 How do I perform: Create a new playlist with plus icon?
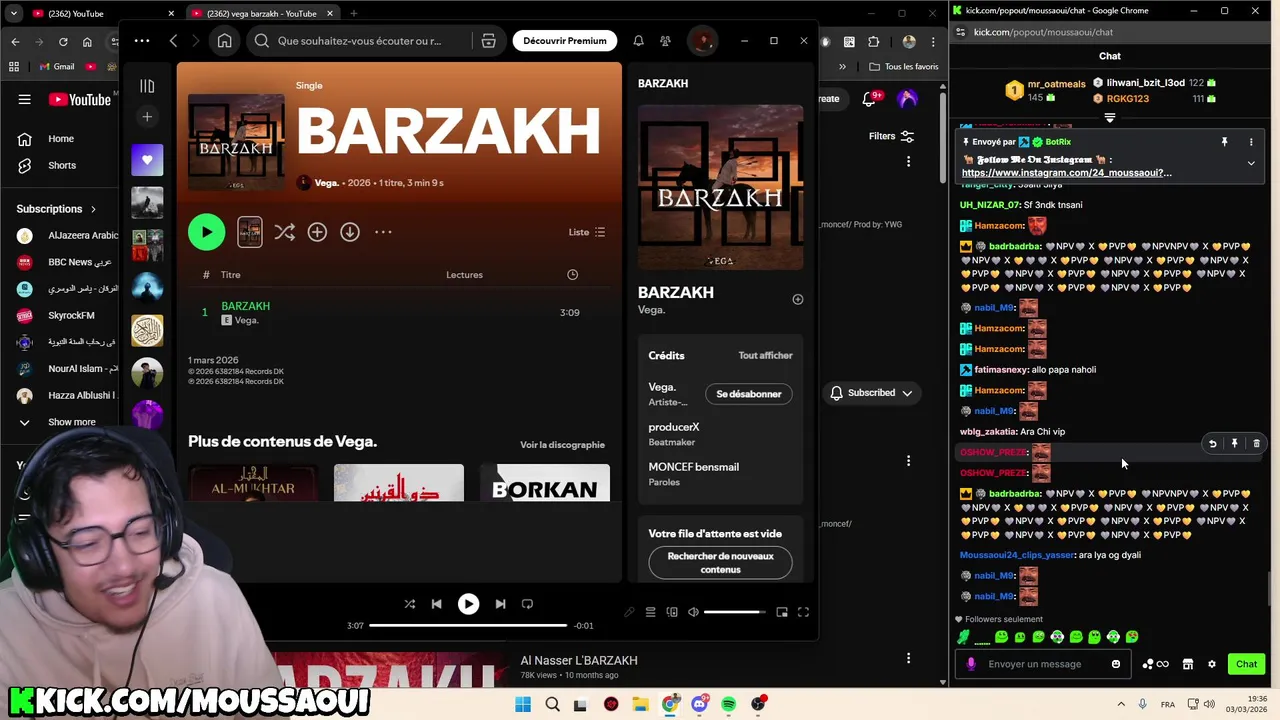147,117
